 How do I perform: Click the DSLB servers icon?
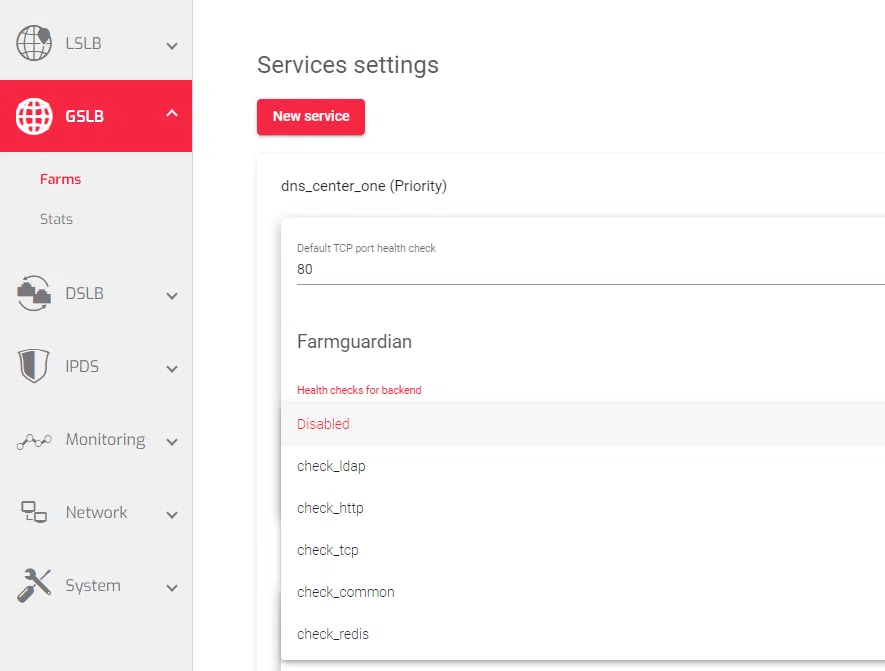(34, 293)
